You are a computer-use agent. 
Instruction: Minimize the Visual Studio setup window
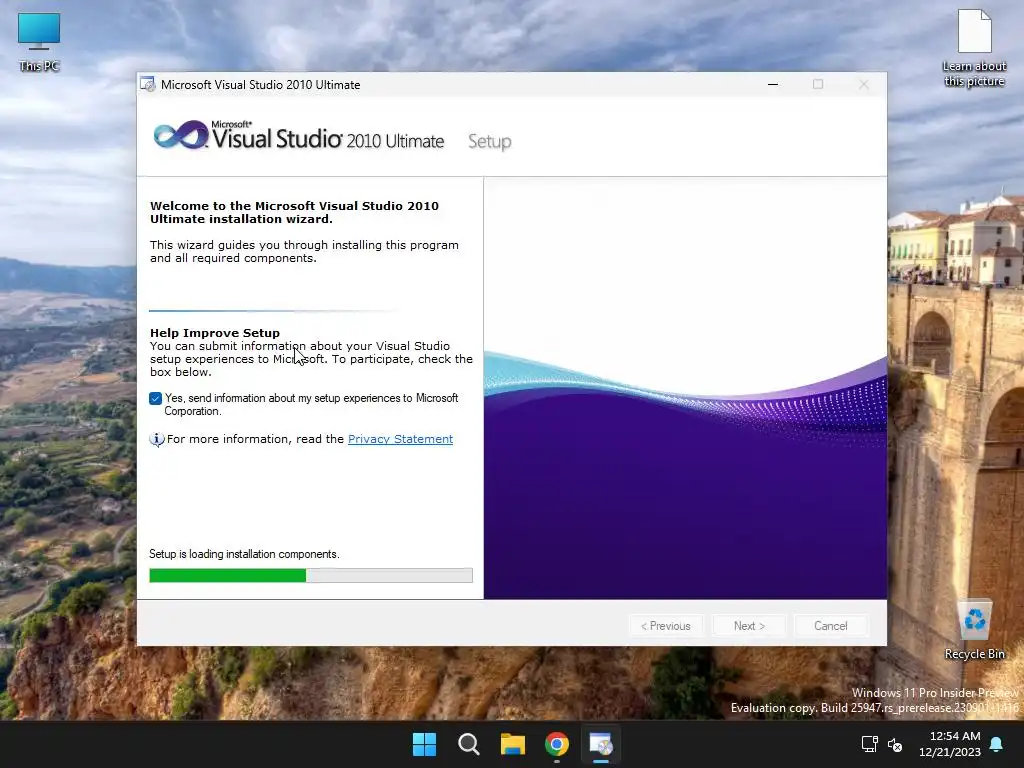pyautogui.click(x=773, y=84)
